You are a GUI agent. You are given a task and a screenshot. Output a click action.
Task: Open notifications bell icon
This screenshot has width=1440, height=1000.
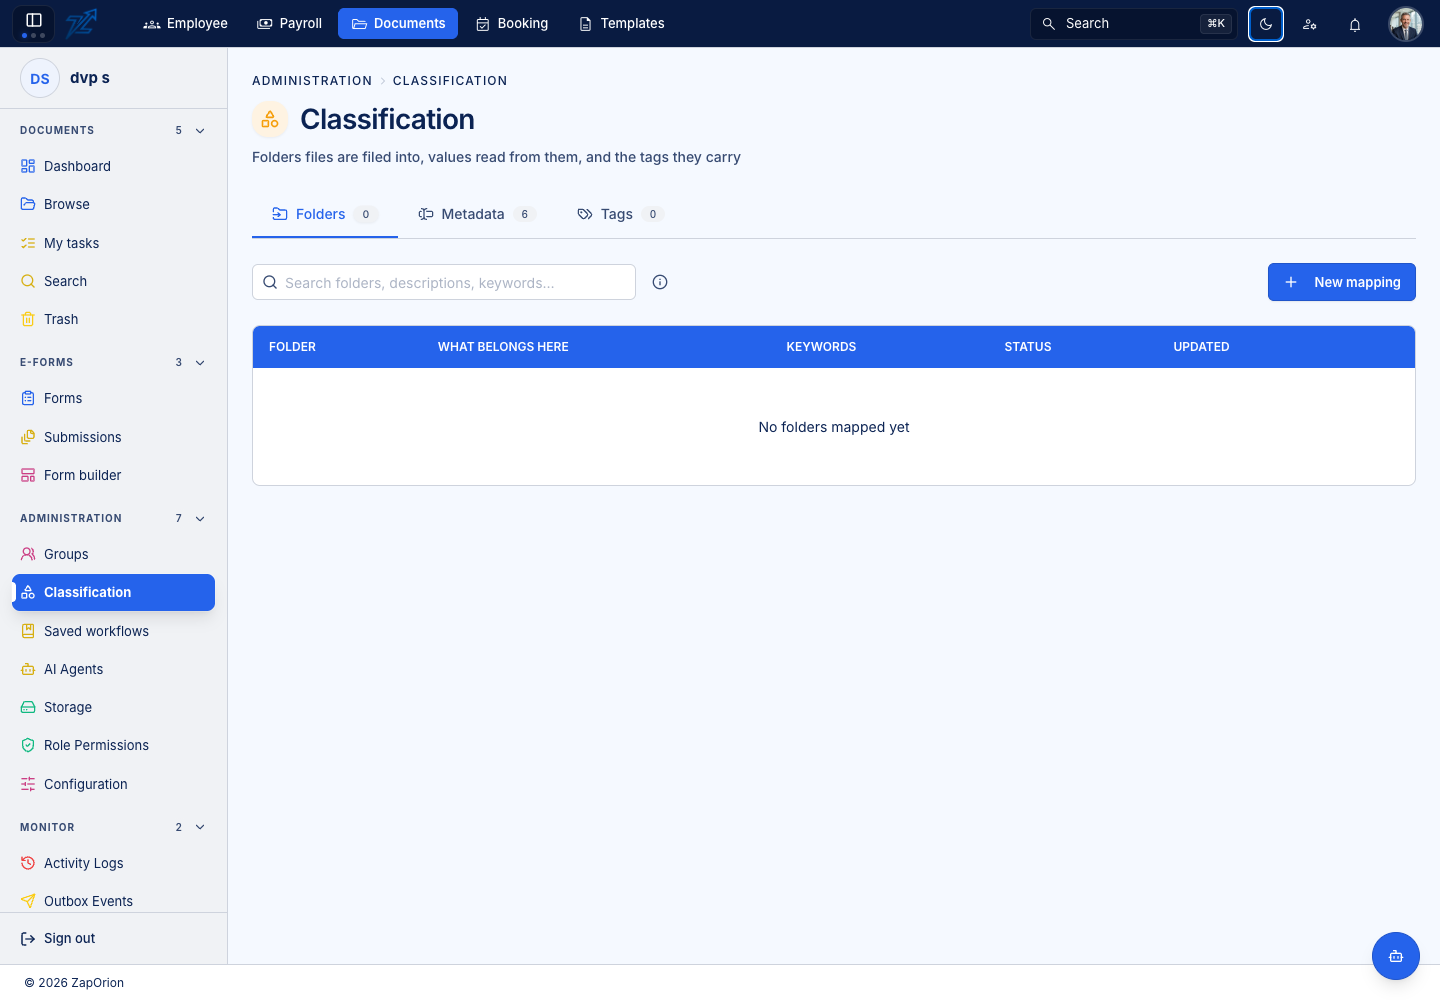[1355, 24]
